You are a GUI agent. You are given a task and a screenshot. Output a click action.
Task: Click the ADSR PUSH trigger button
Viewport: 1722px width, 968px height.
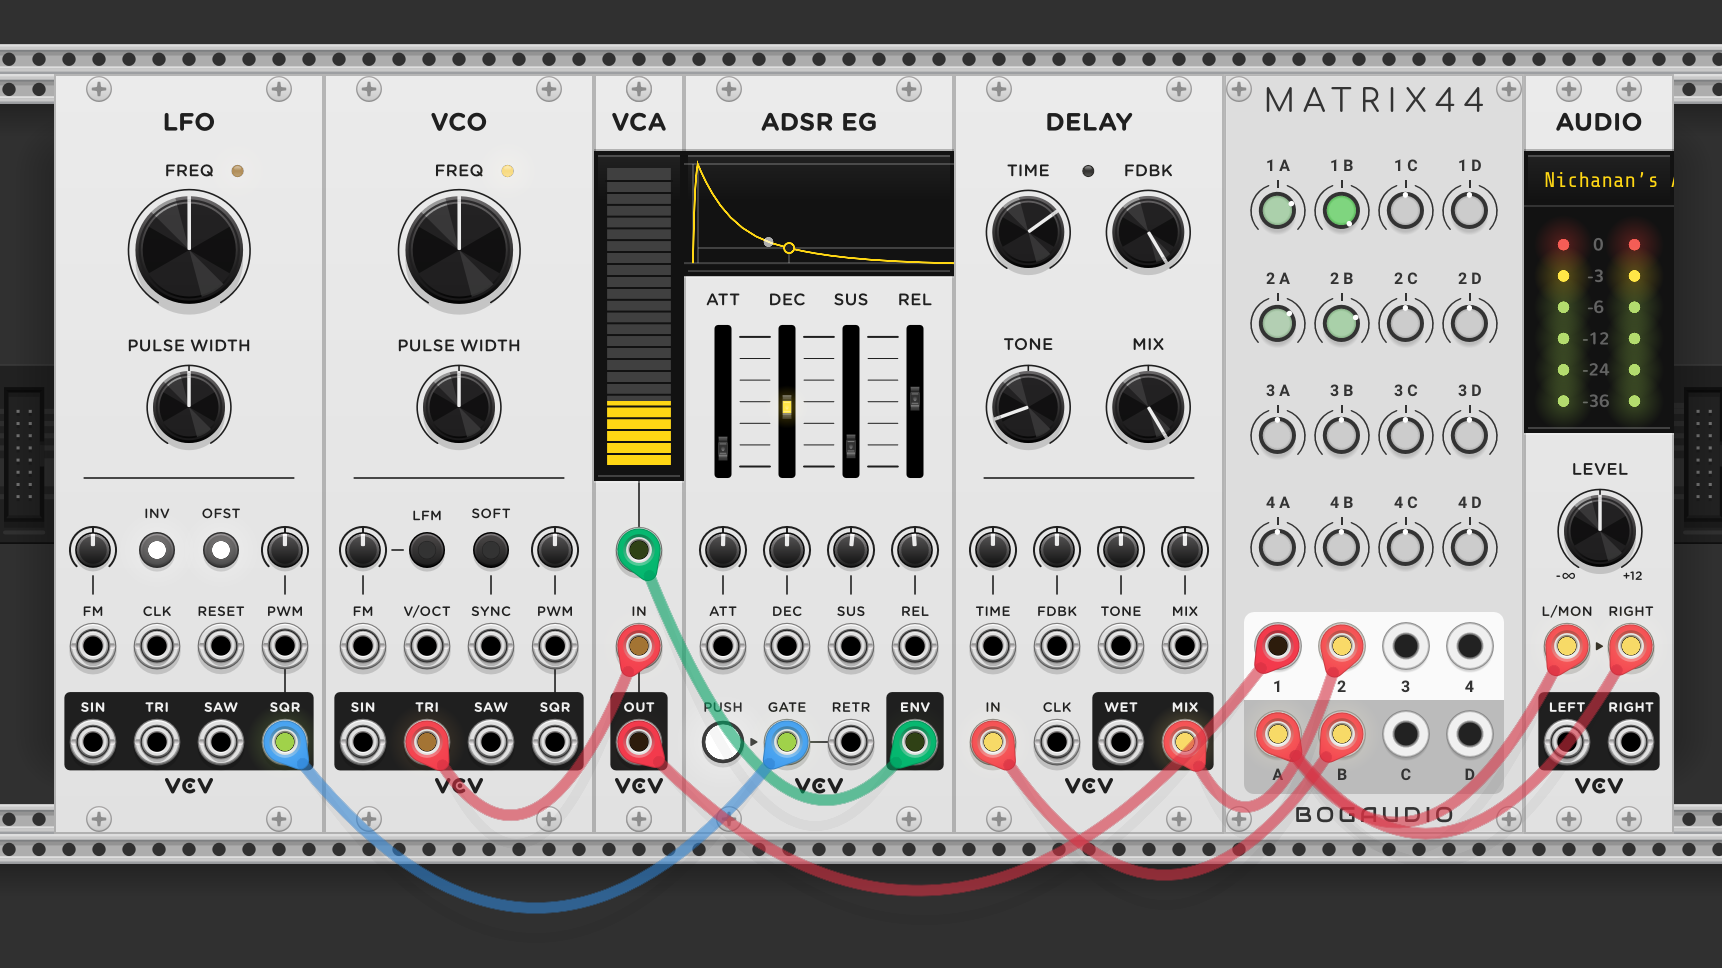[x=723, y=742]
